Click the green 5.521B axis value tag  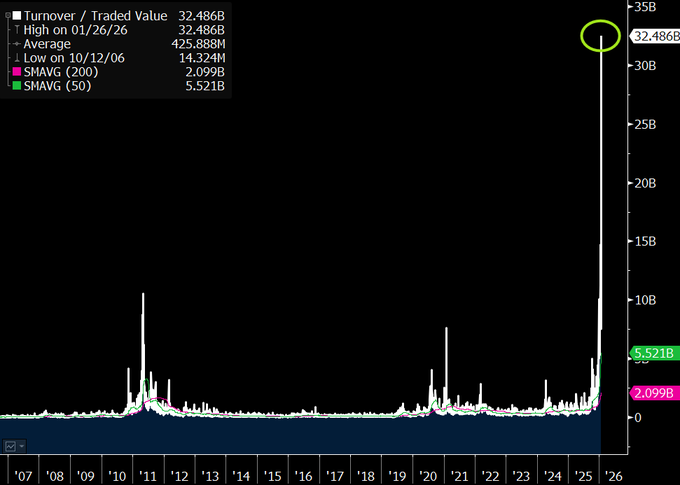[654, 353]
